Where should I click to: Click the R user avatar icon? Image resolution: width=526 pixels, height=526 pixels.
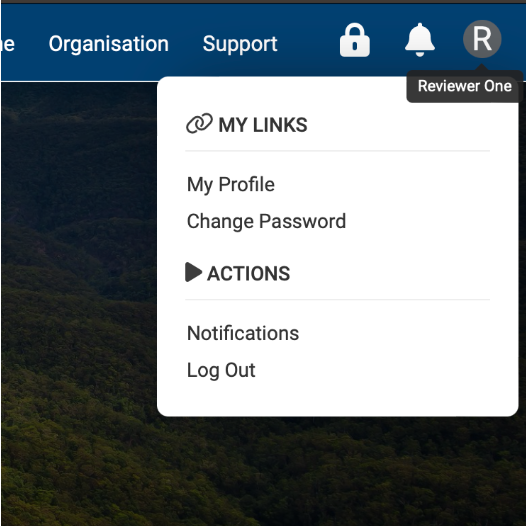pyautogui.click(x=482, y=39)
